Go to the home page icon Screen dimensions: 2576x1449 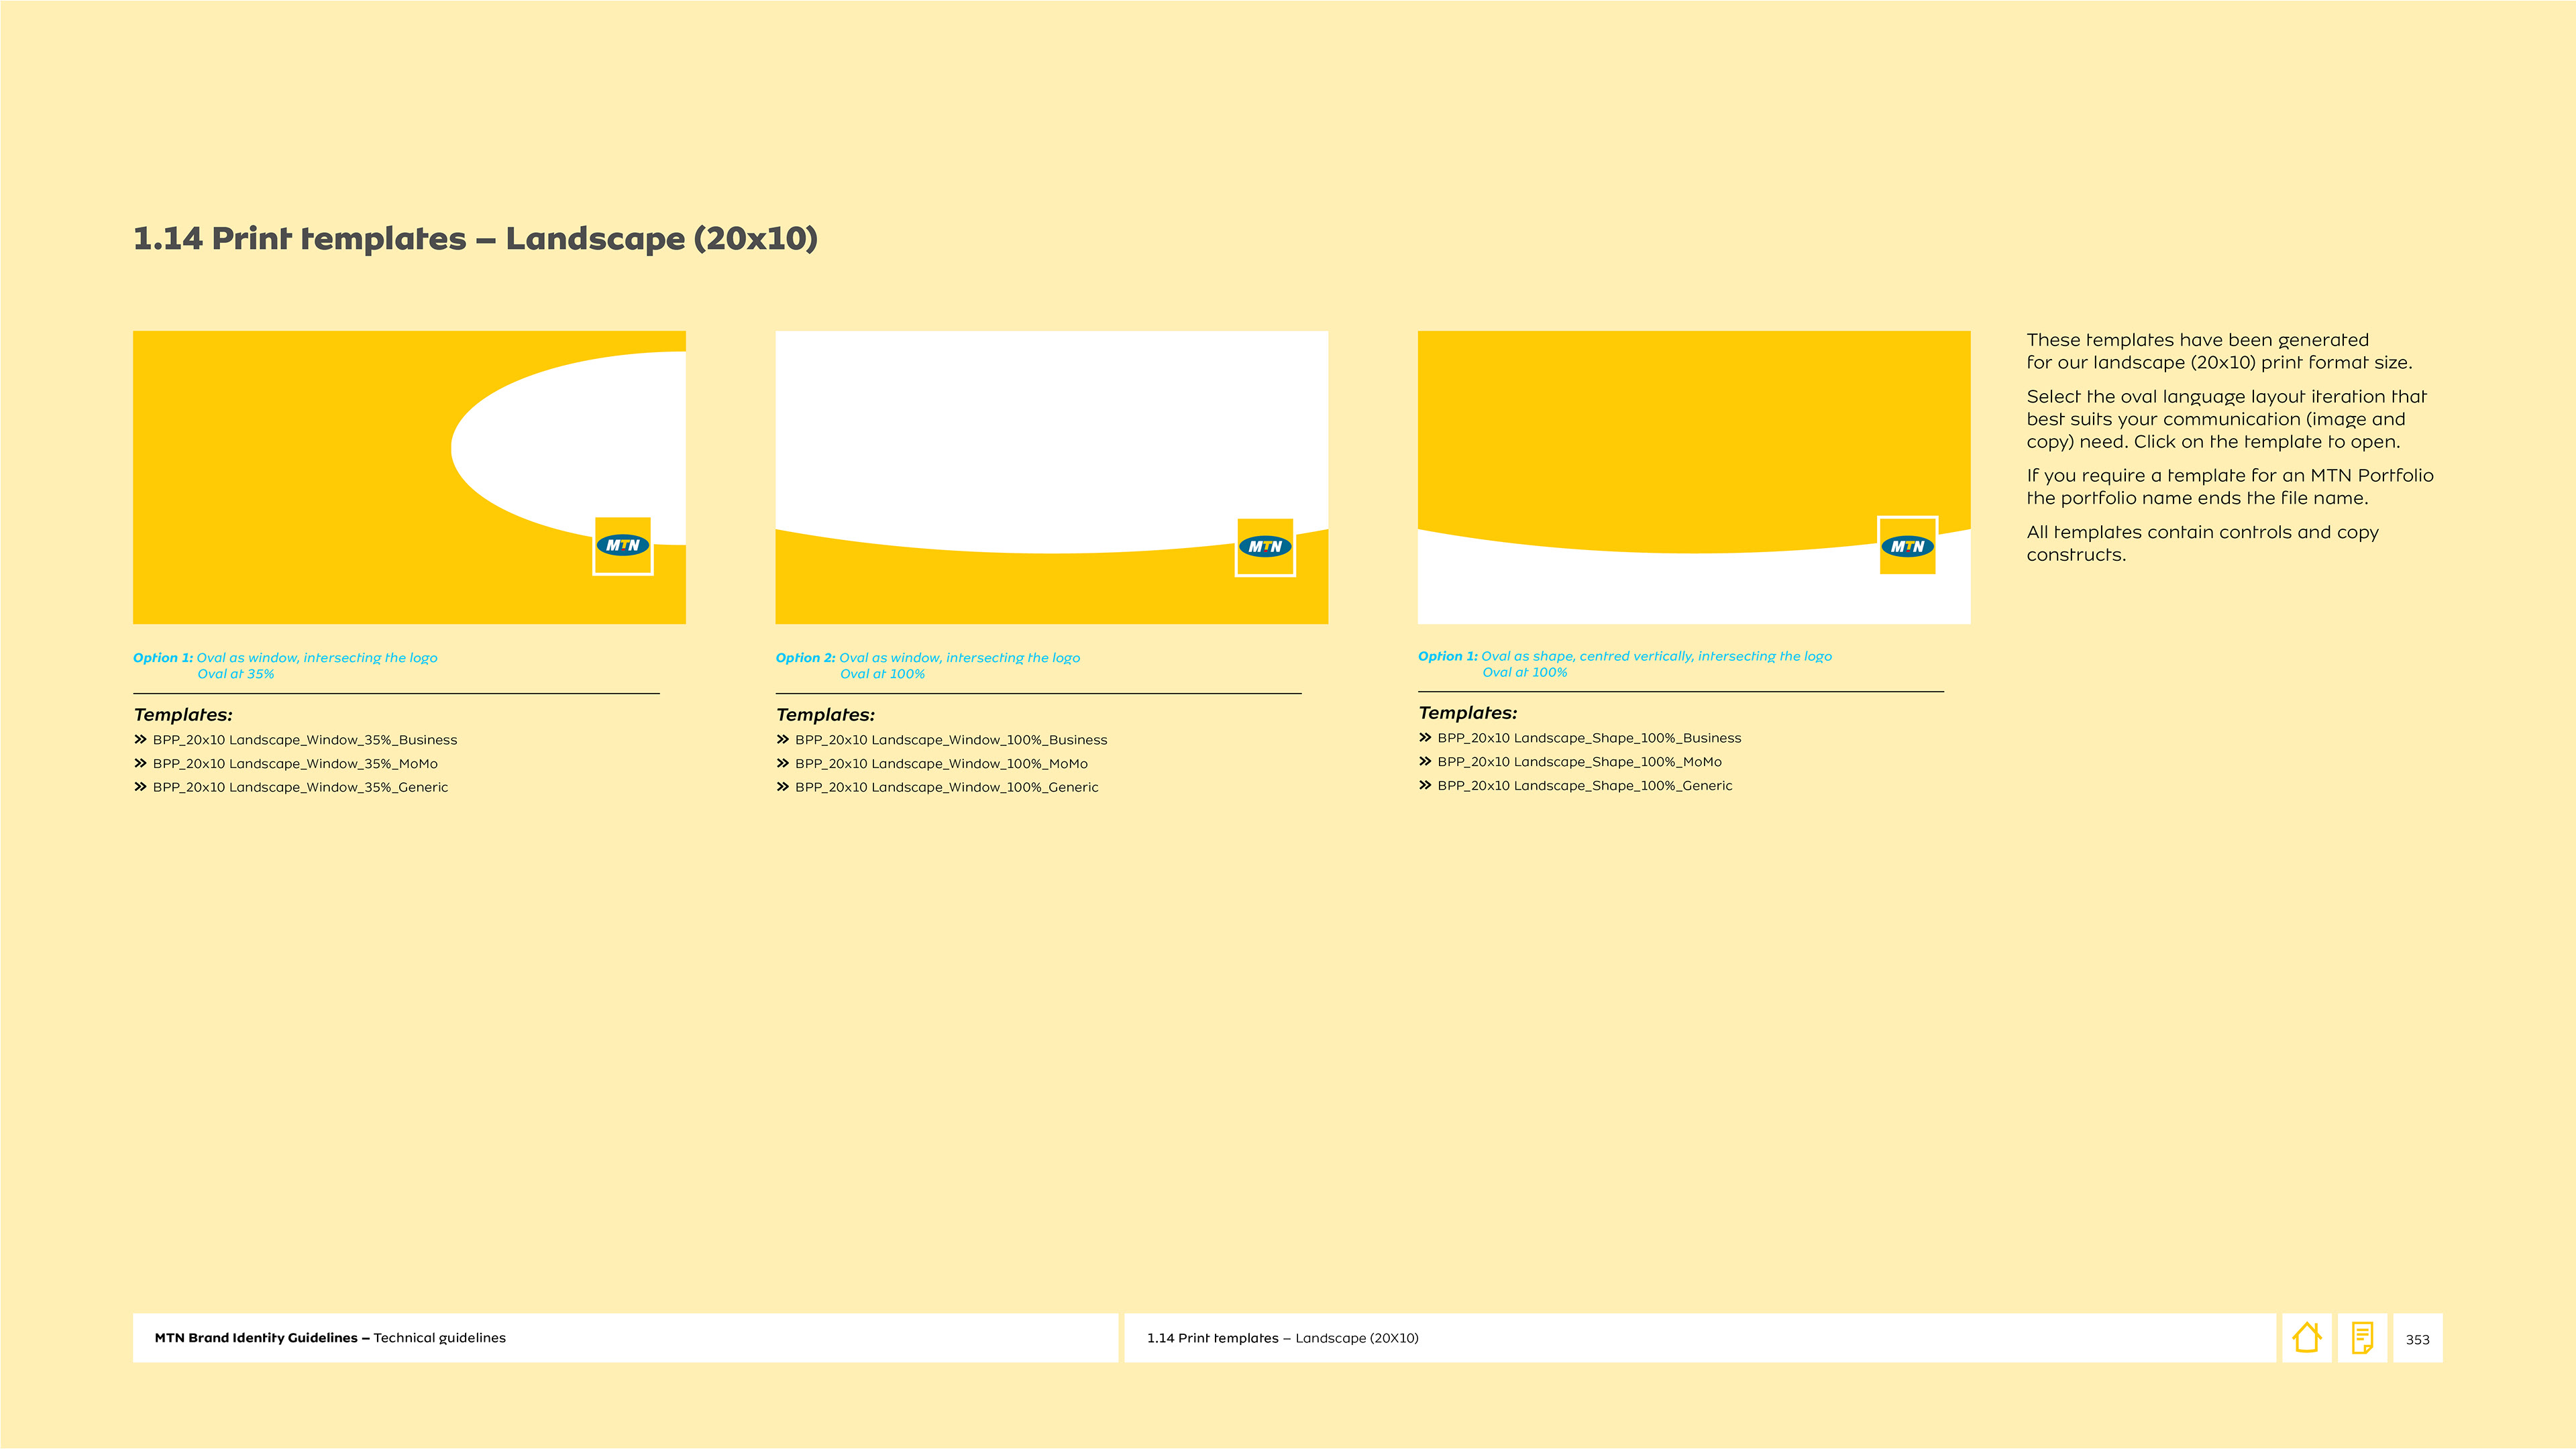[x=2306, y=1337]
